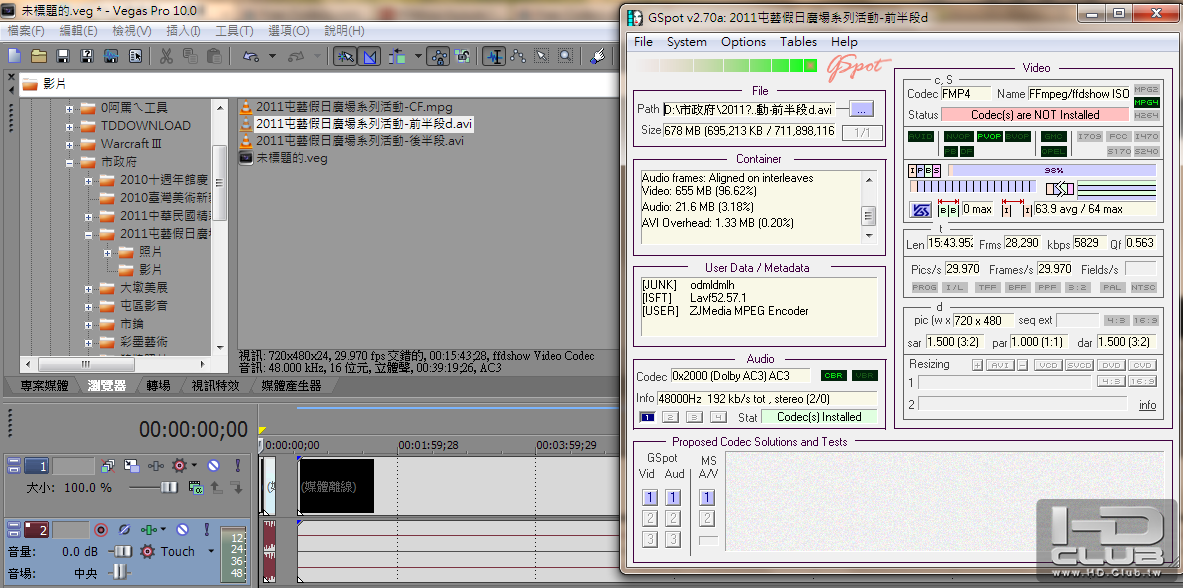Click the Save disk icon in Vegas toolbar

pyautogui.click(x=63, y=56)
